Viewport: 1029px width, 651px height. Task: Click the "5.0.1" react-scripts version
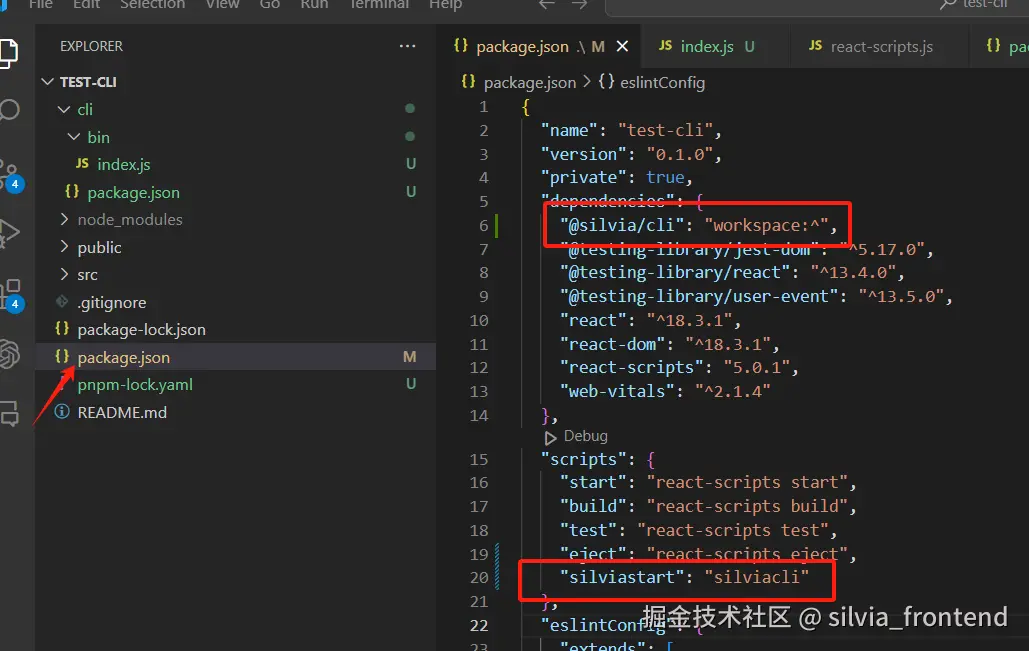point(757,368)
